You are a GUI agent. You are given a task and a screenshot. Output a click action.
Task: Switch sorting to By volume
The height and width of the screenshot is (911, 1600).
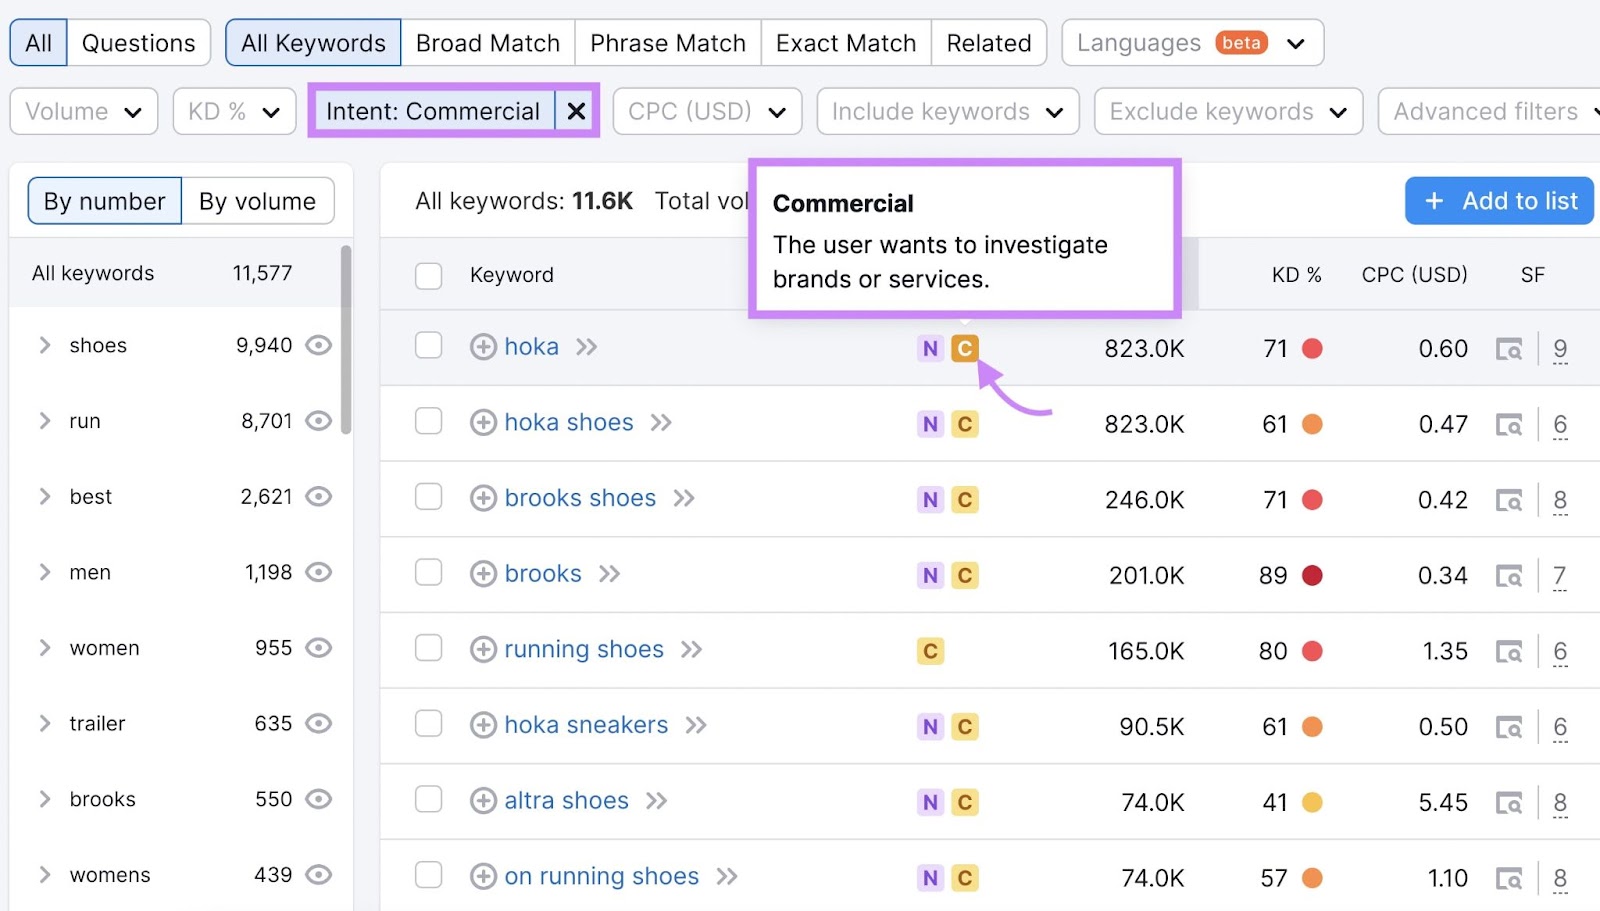[258, 200]
